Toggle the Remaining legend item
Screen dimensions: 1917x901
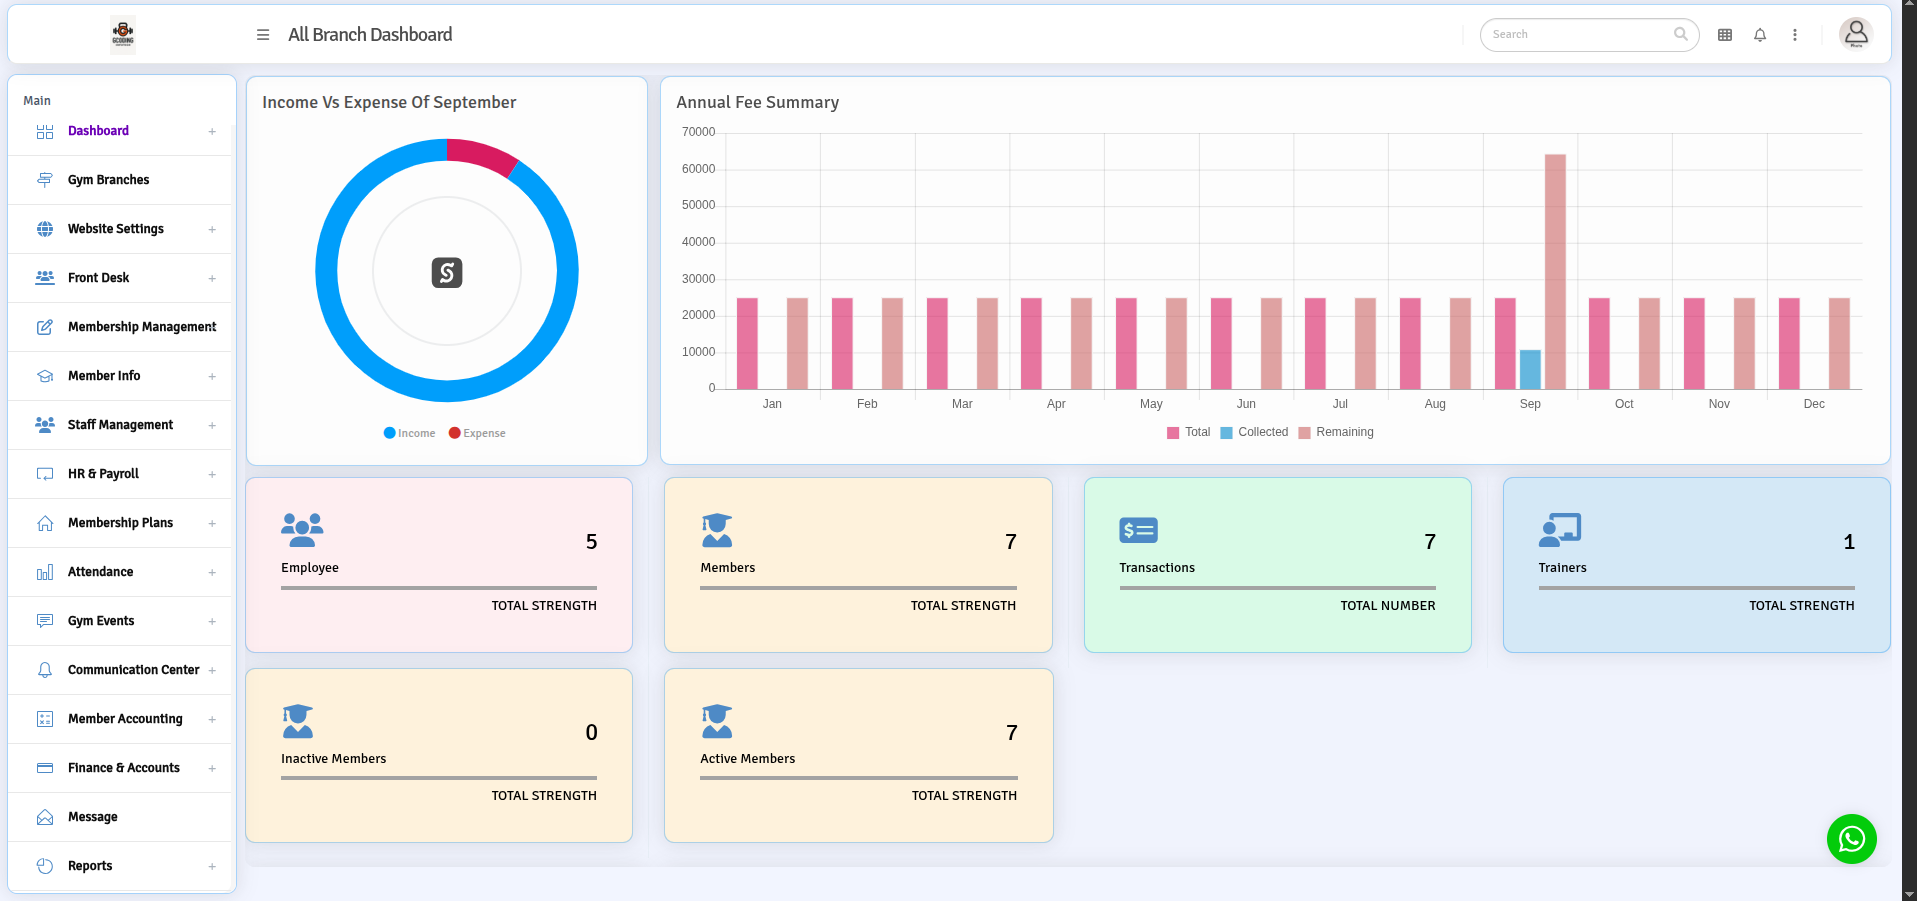coord(1336,432)
